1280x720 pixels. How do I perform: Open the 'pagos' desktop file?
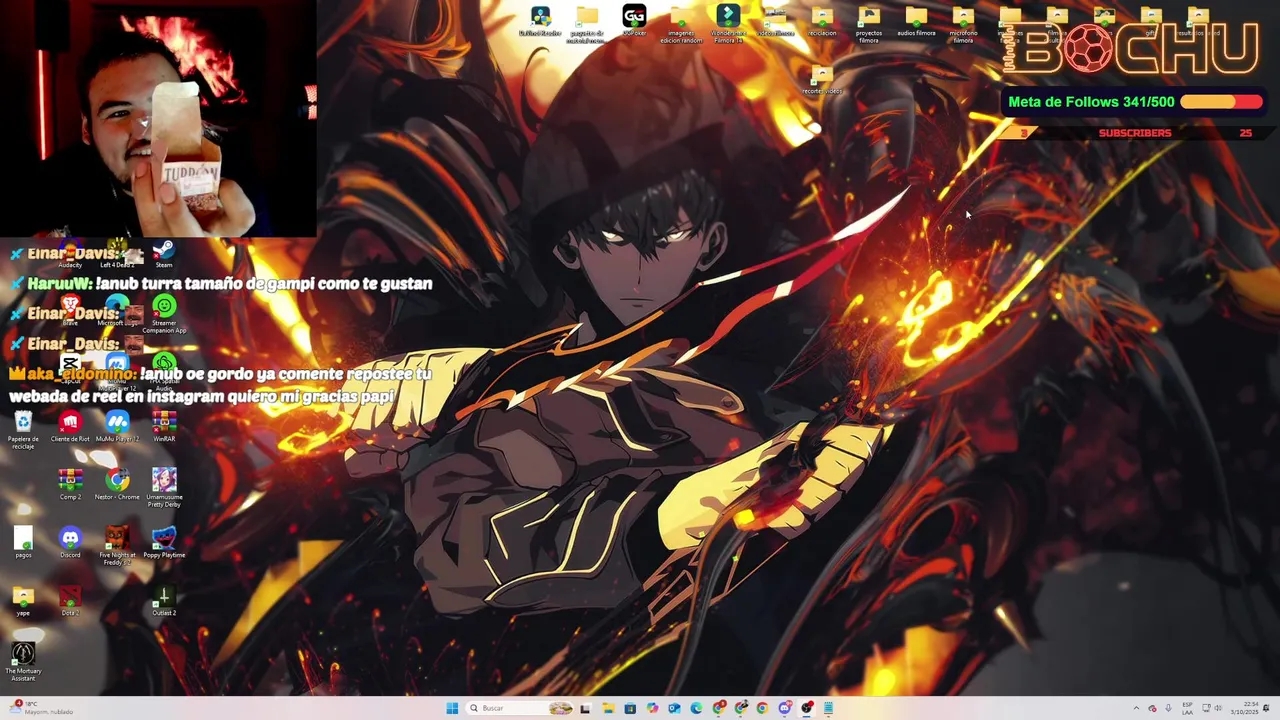[23, 542]
